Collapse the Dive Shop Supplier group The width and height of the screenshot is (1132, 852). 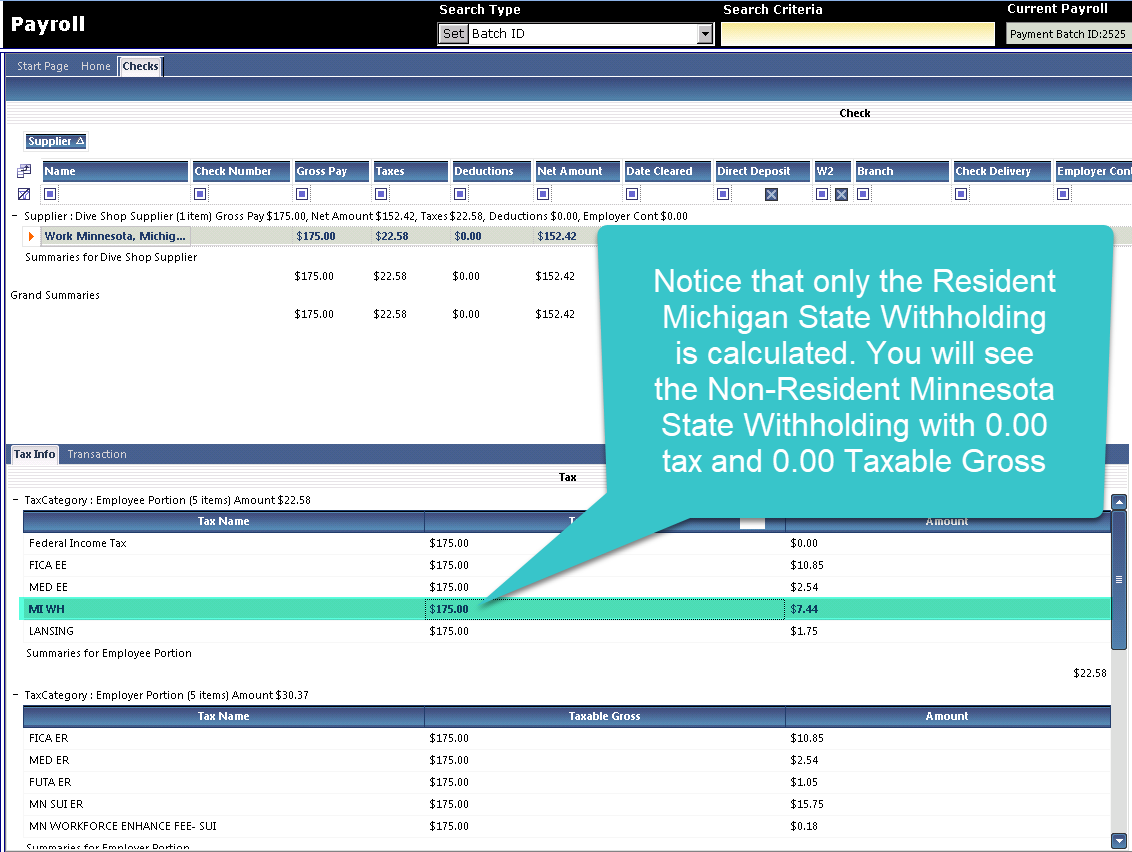15,216
